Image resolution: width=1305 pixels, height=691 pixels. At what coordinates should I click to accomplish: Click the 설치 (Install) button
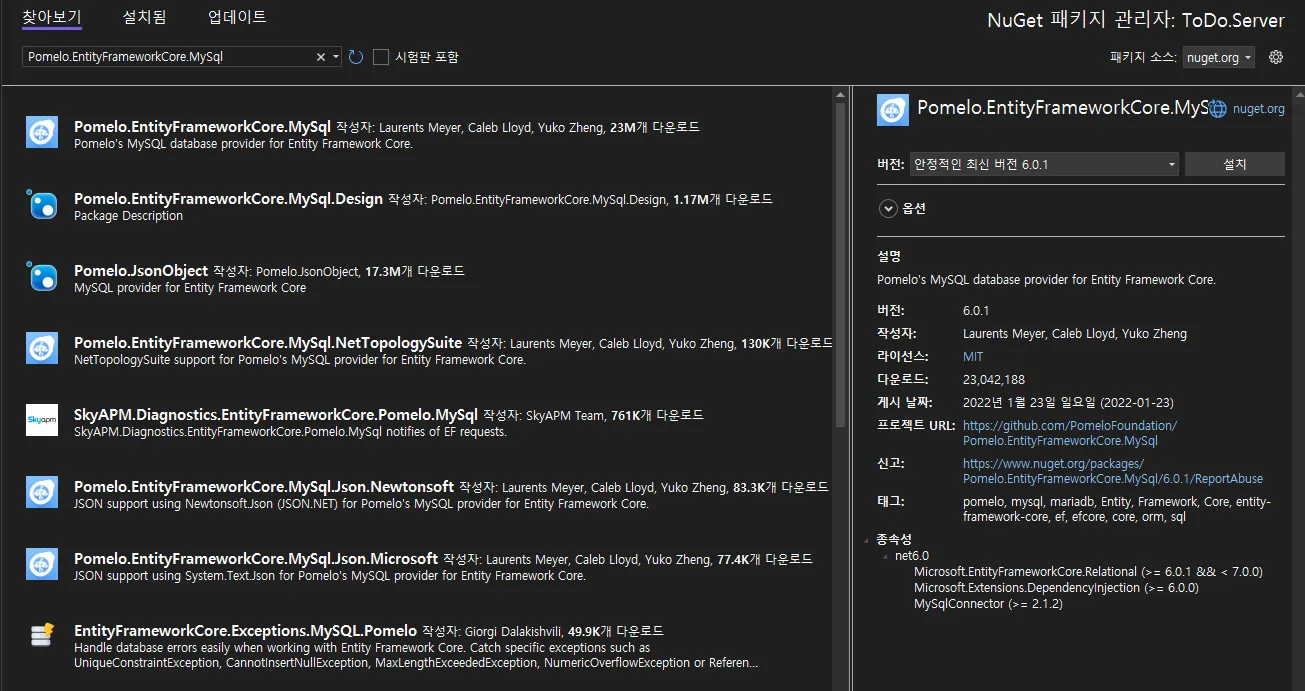1235,164
